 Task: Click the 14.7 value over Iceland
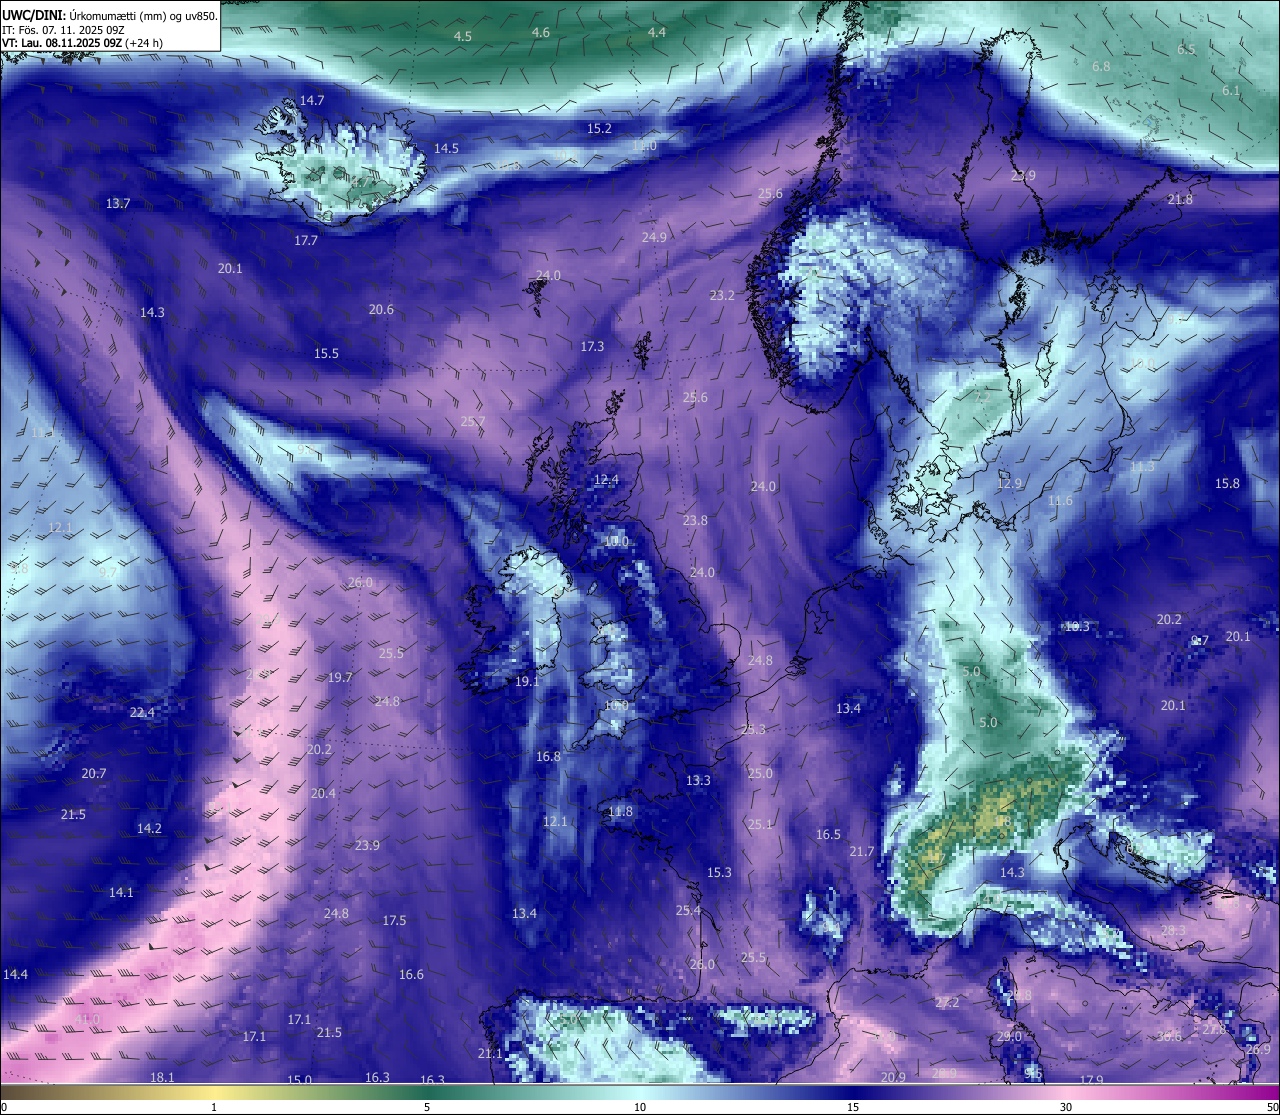click(312, 101)
